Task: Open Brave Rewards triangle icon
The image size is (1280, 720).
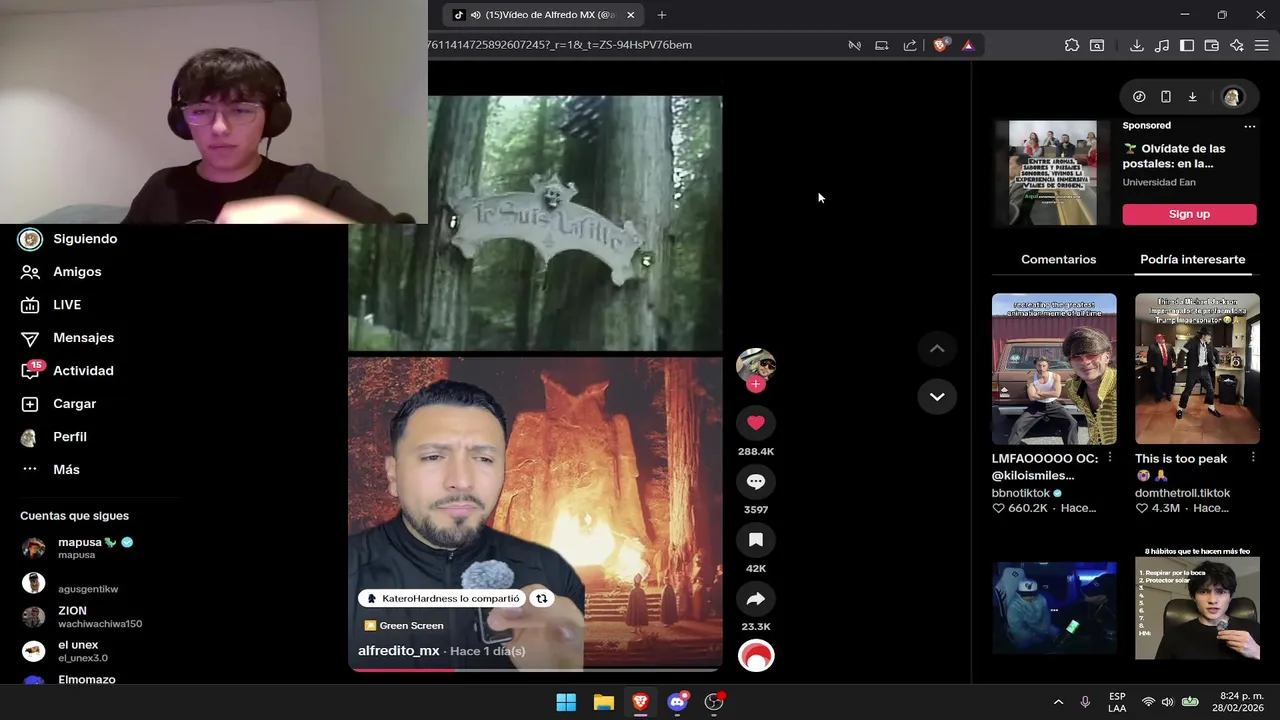Action: point(968,45)
